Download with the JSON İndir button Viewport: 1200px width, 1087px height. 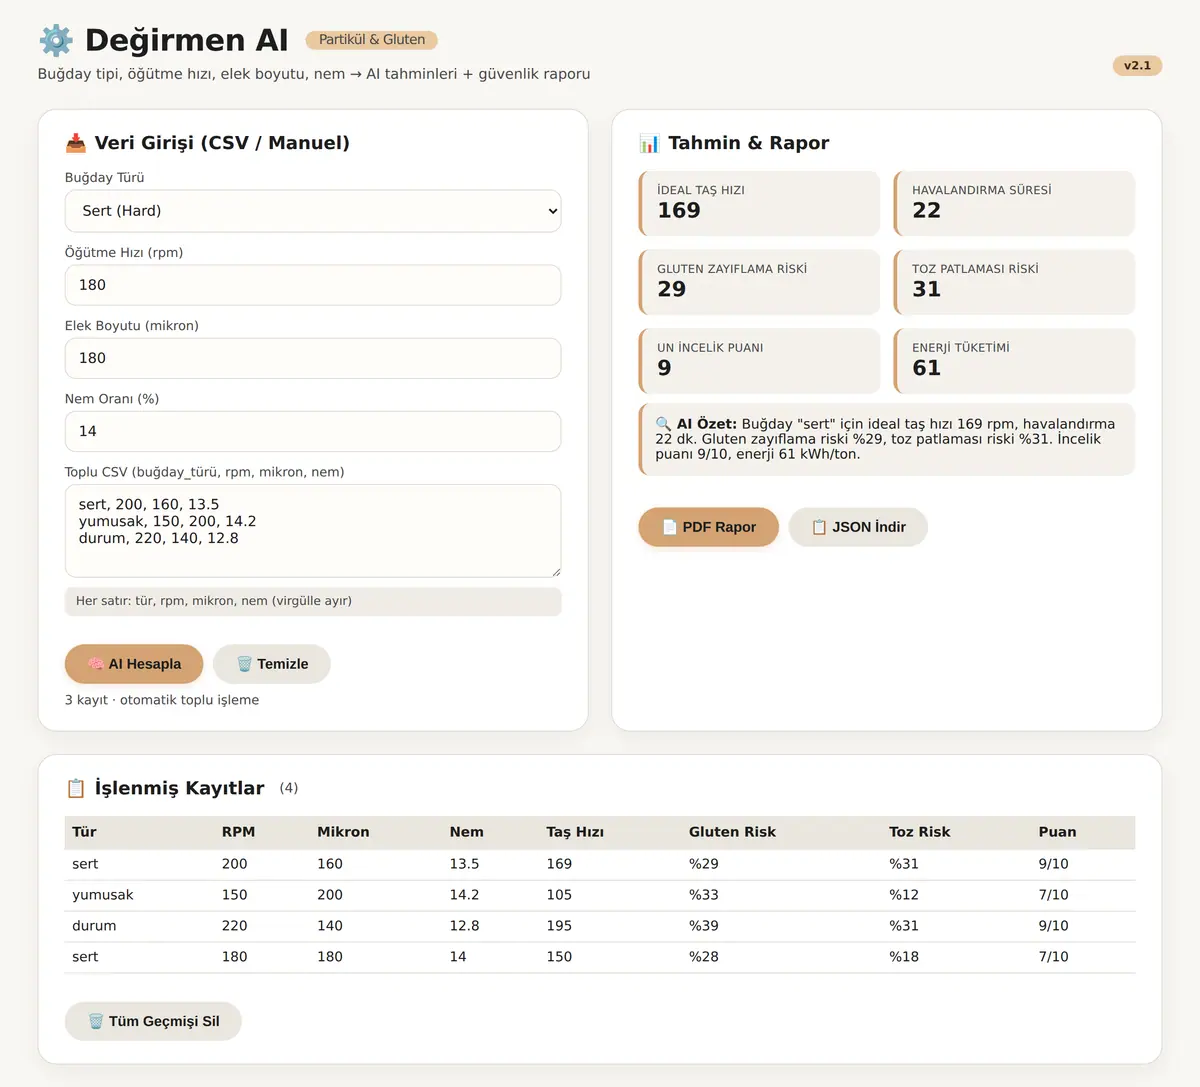click(858, 527)
